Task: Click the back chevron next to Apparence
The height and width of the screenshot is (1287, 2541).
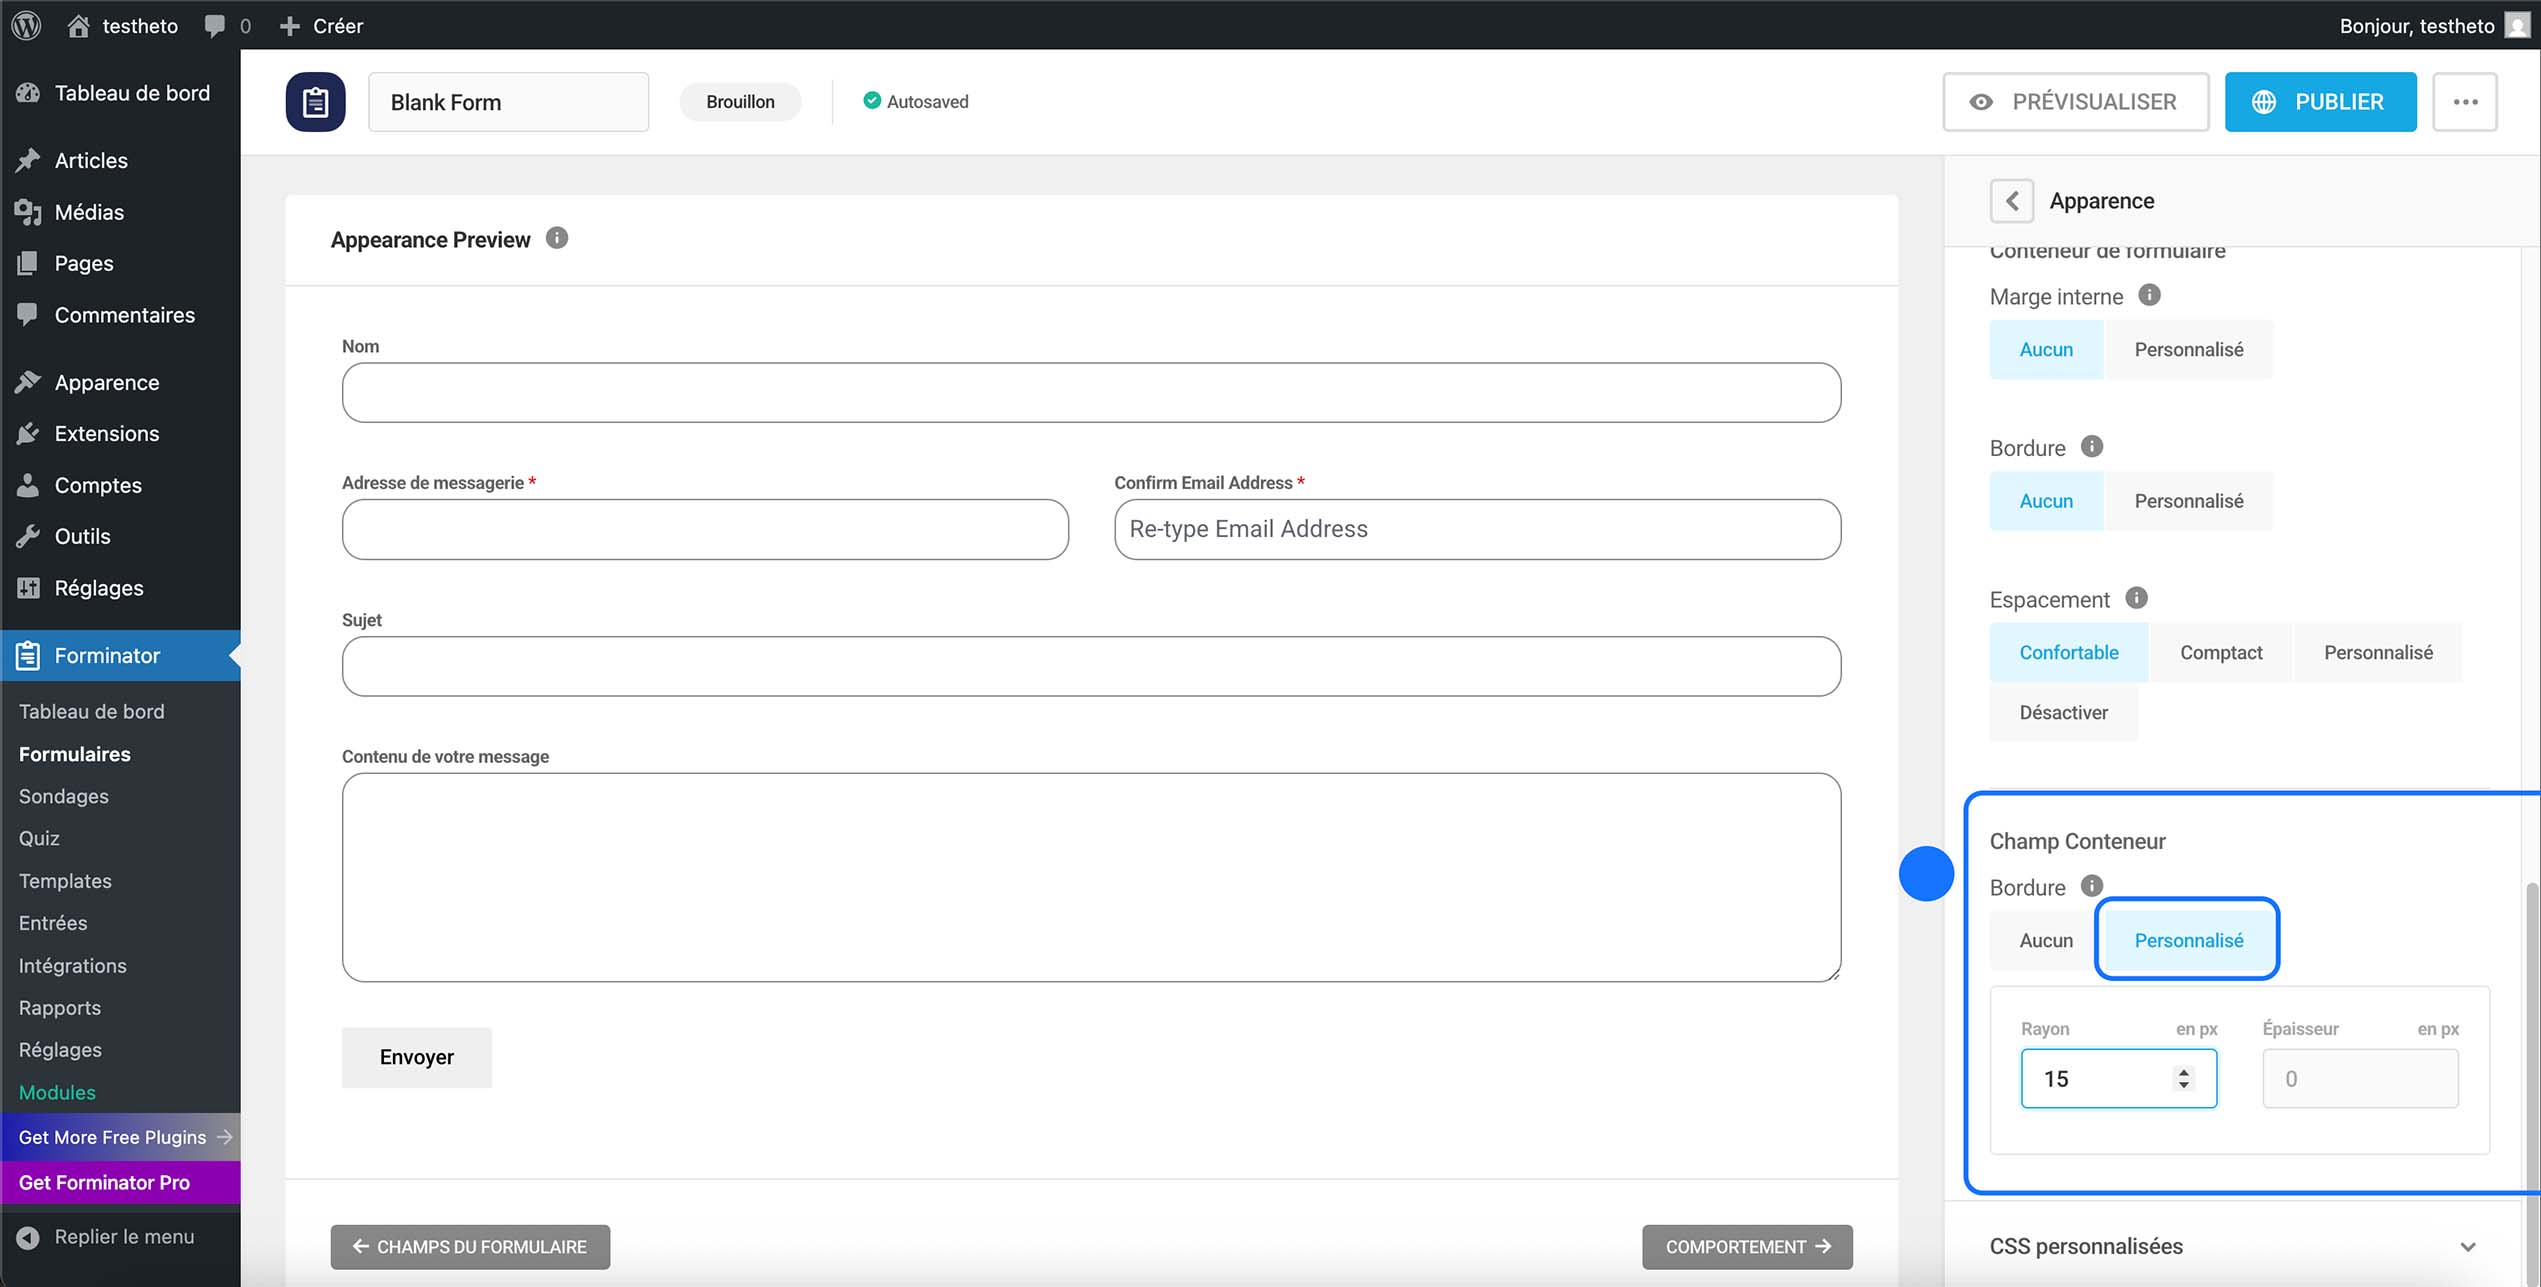Action: 2011,201
